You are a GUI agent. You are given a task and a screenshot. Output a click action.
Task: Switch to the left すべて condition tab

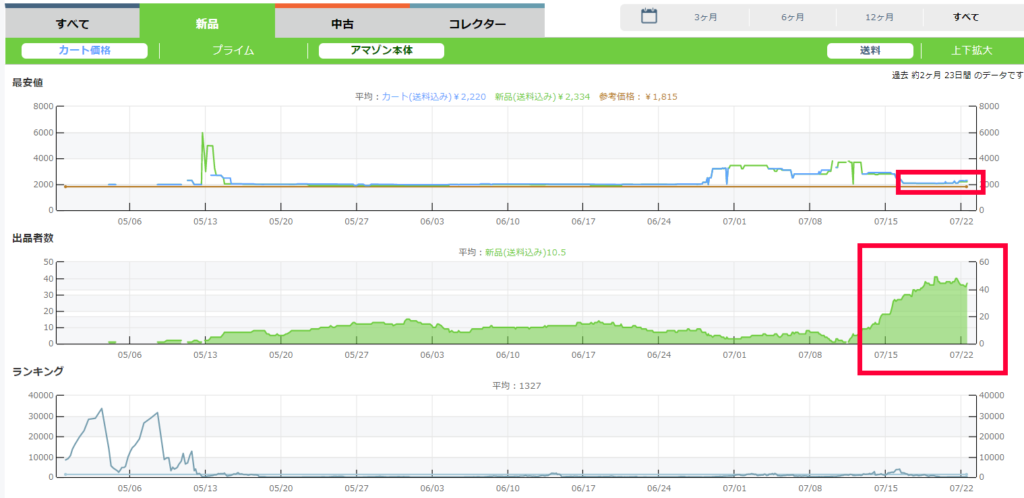[x=72, y=23]
